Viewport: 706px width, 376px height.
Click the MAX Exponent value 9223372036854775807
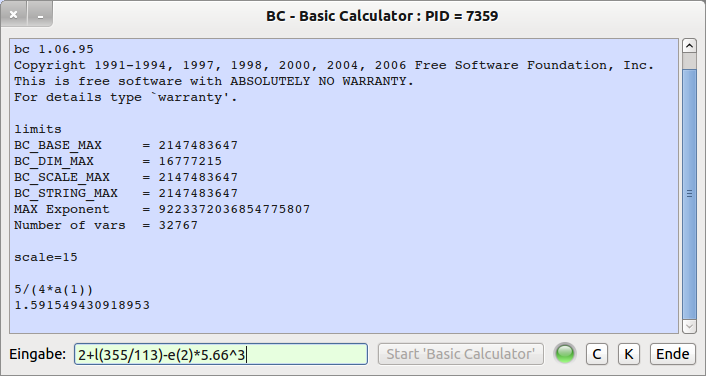click(234, 209)
